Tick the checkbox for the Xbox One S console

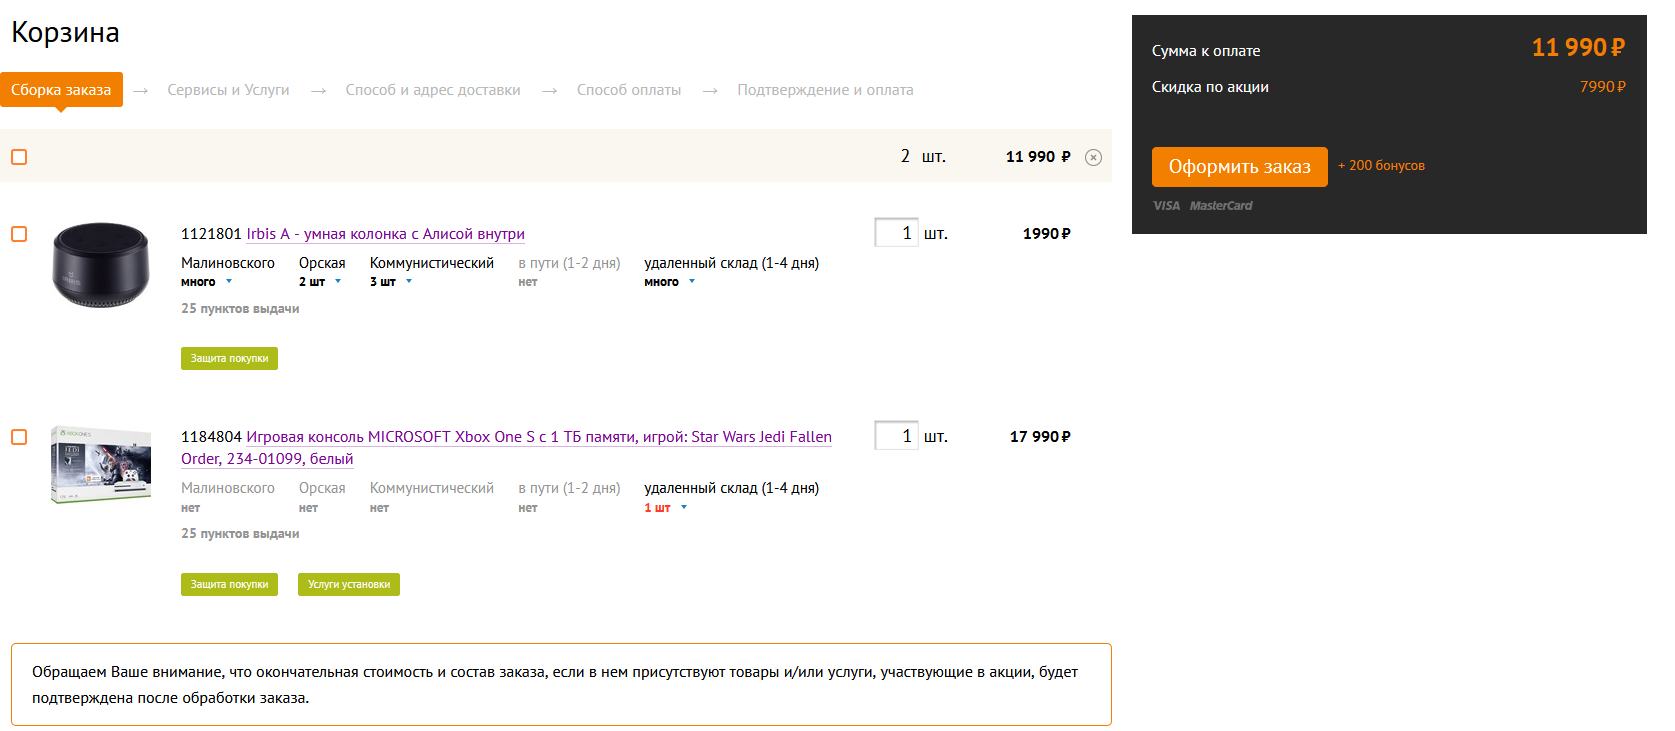point(19,437)
